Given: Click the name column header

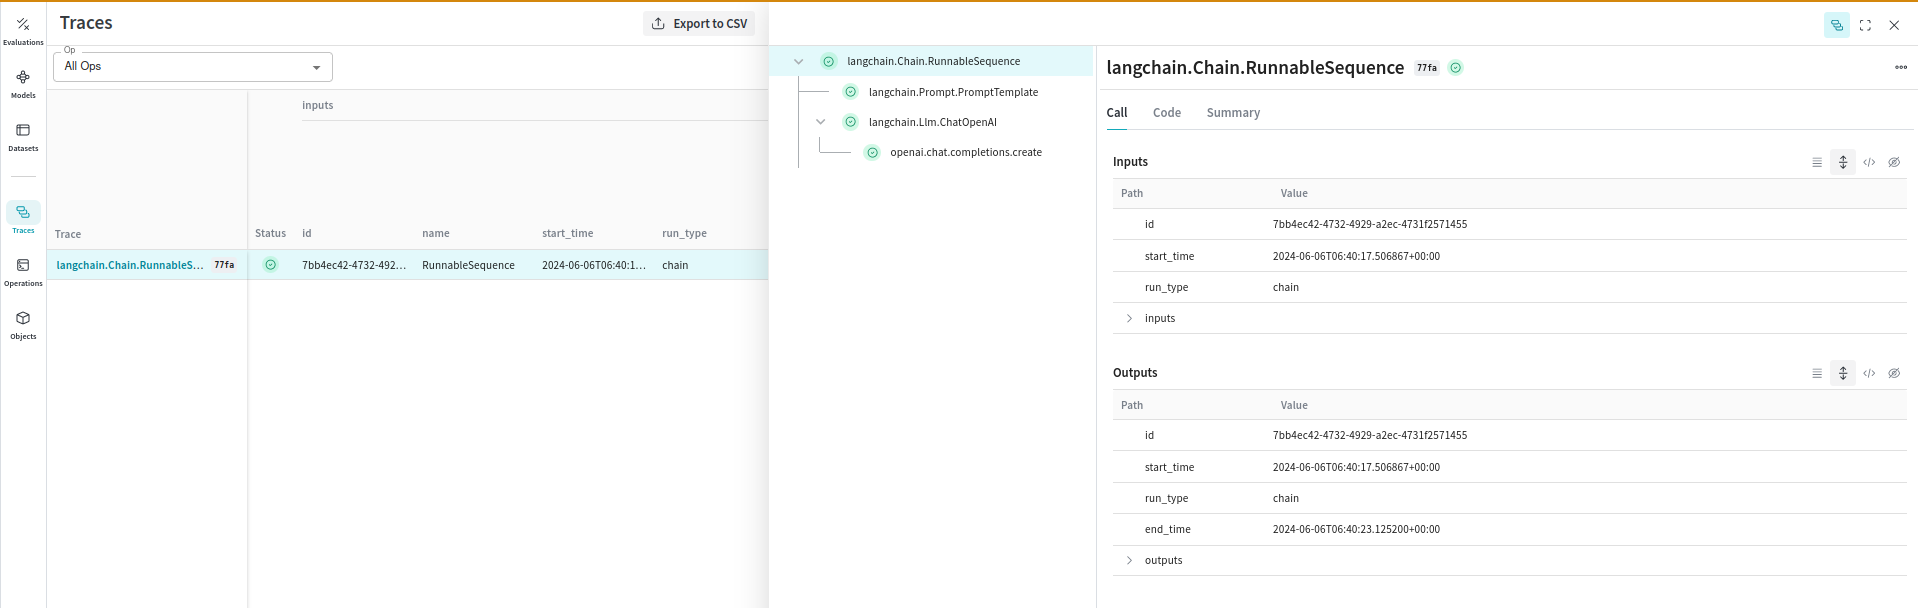Looking at the screenshot, I should [436, 234].
